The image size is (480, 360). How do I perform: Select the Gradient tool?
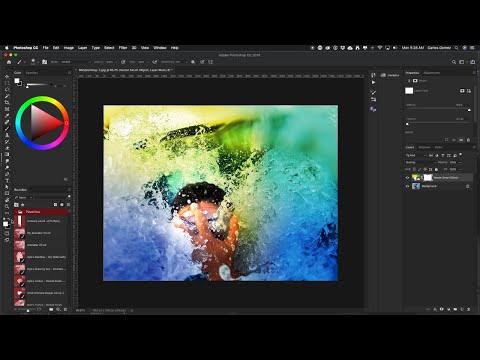[7, 154]
